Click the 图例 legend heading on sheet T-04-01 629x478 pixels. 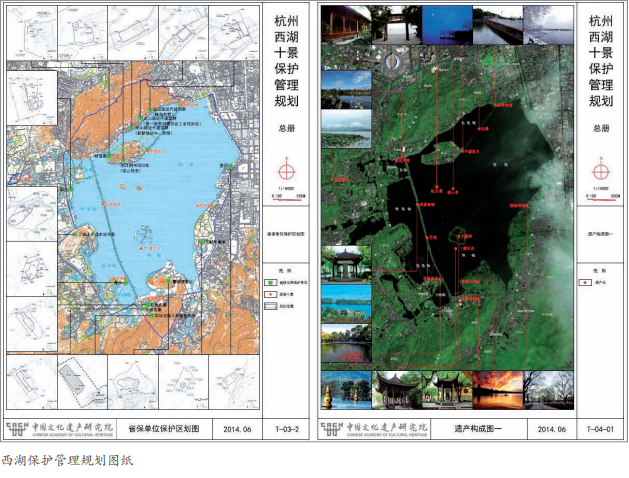[601, 271]
